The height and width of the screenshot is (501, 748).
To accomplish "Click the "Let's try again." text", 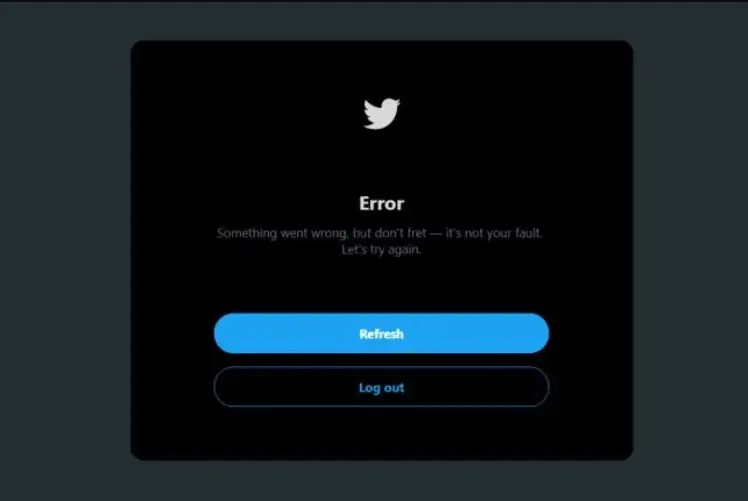I will [x=381, y=250].
